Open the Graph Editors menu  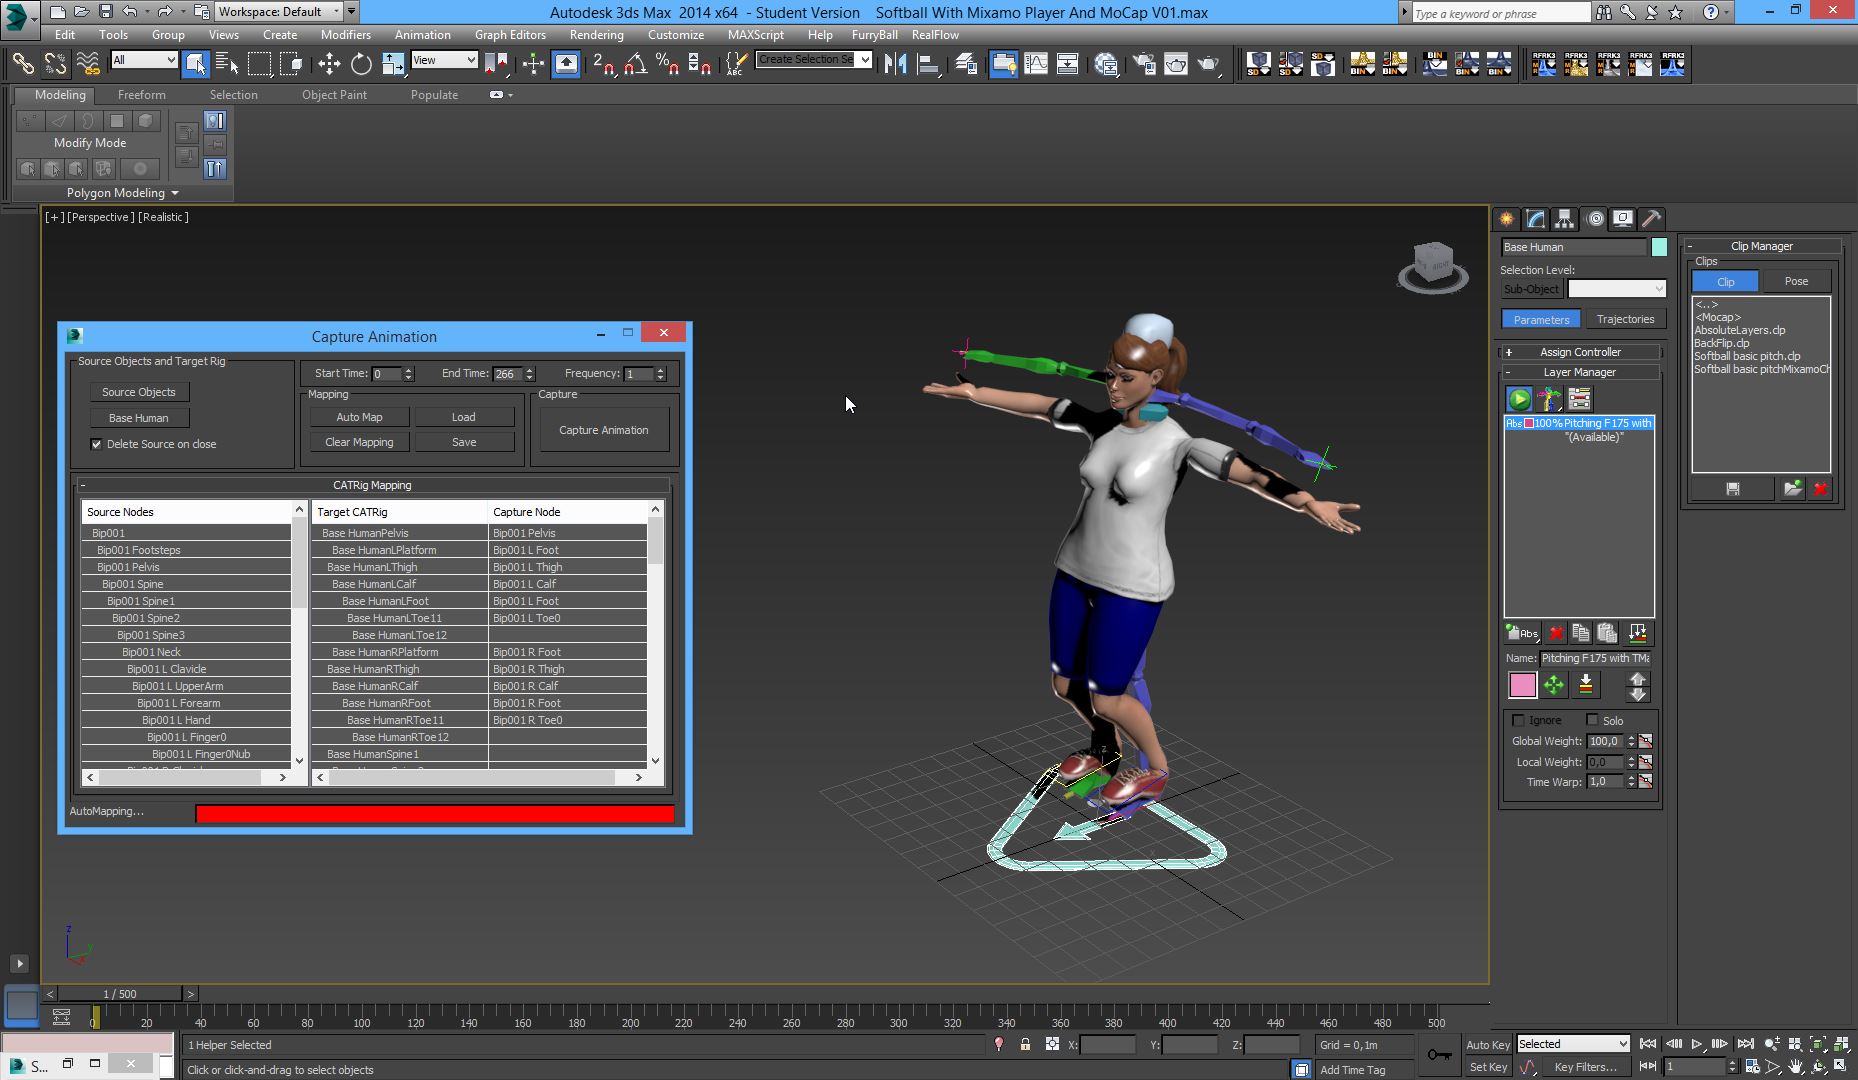point(510,34)
